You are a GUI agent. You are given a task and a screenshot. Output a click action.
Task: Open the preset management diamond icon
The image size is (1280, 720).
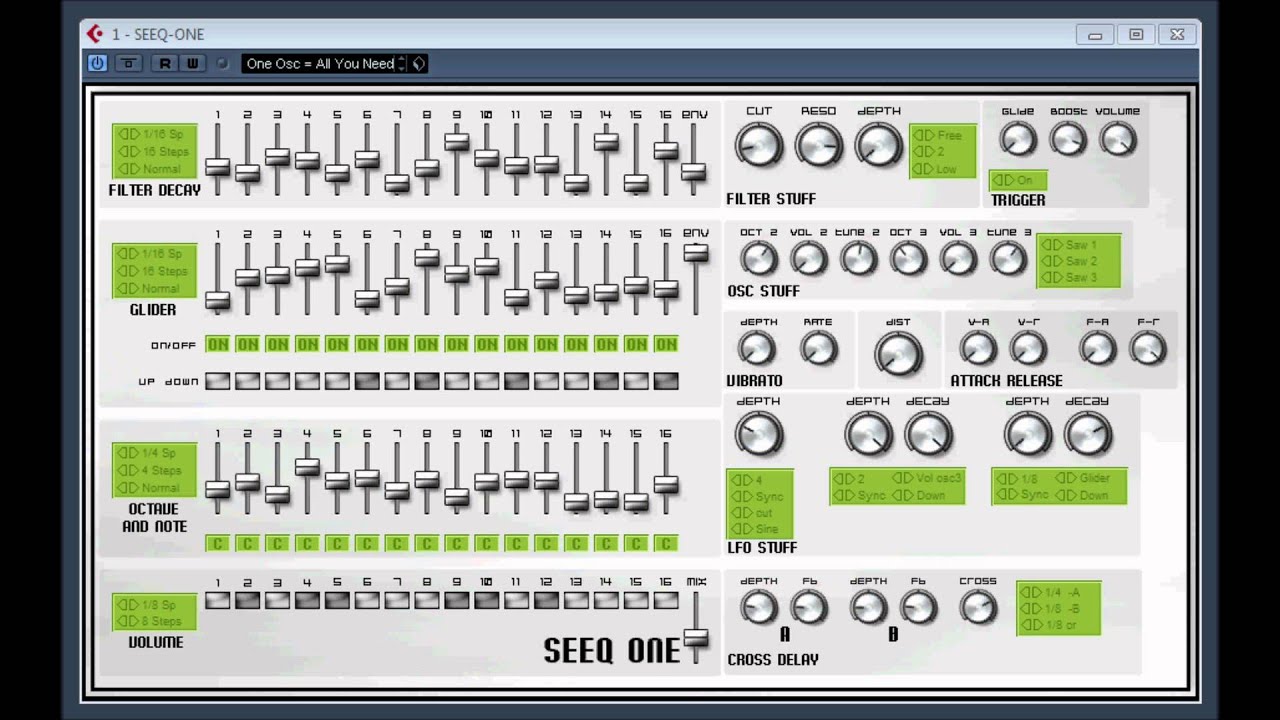(x=419, y=63)
